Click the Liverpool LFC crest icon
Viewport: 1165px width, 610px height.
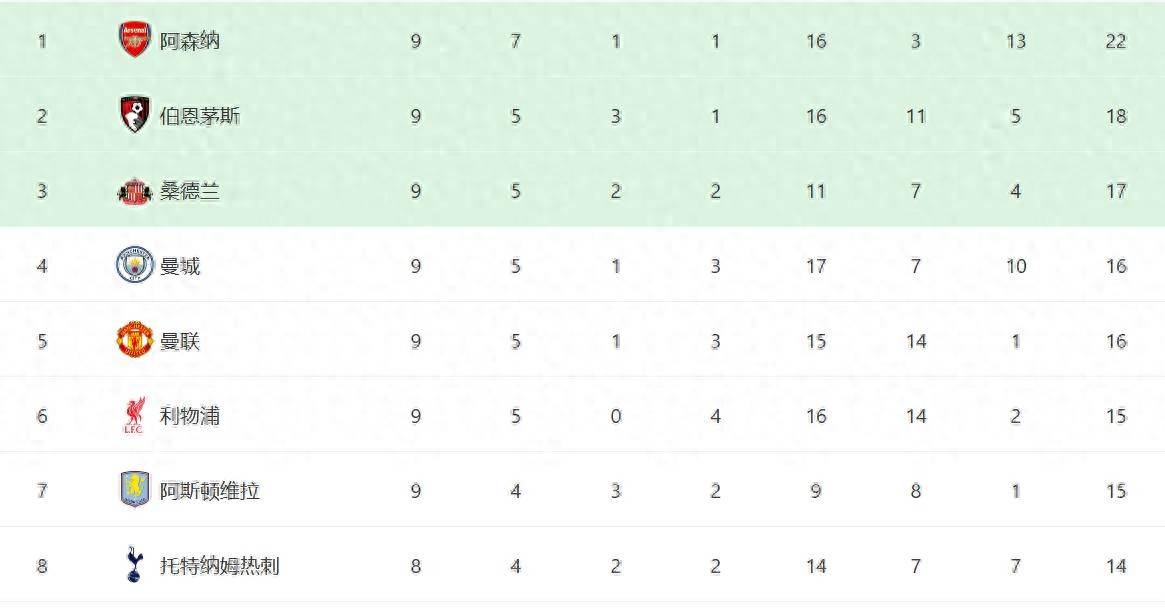(134, 416)
